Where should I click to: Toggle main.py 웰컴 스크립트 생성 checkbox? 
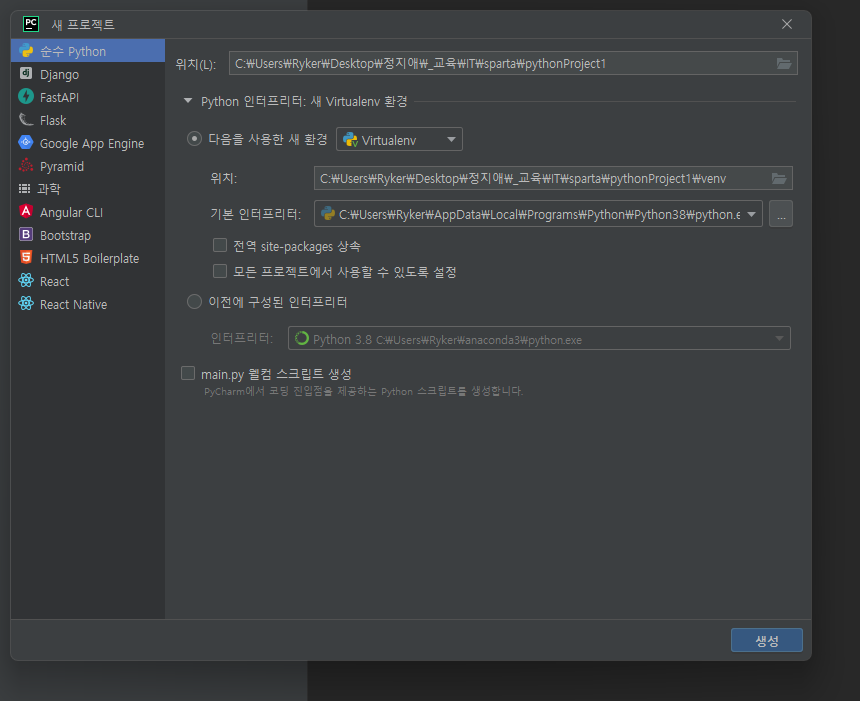188,374
